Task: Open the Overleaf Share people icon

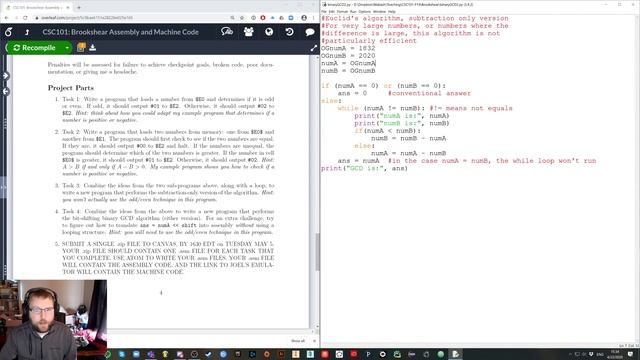Action: 249,31
